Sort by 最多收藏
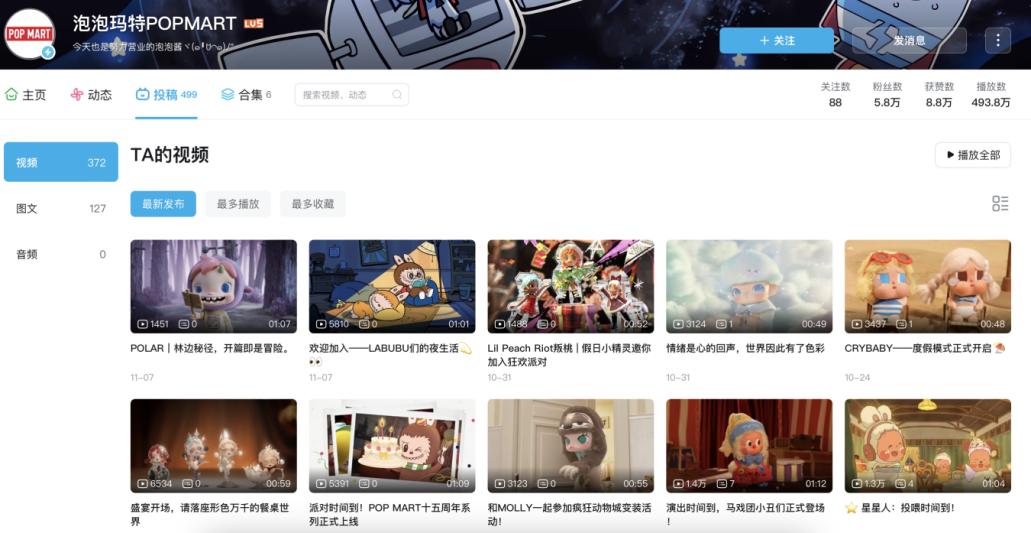Image resolution: width=1031 pixels, height=533 pixels. [313, 204]
